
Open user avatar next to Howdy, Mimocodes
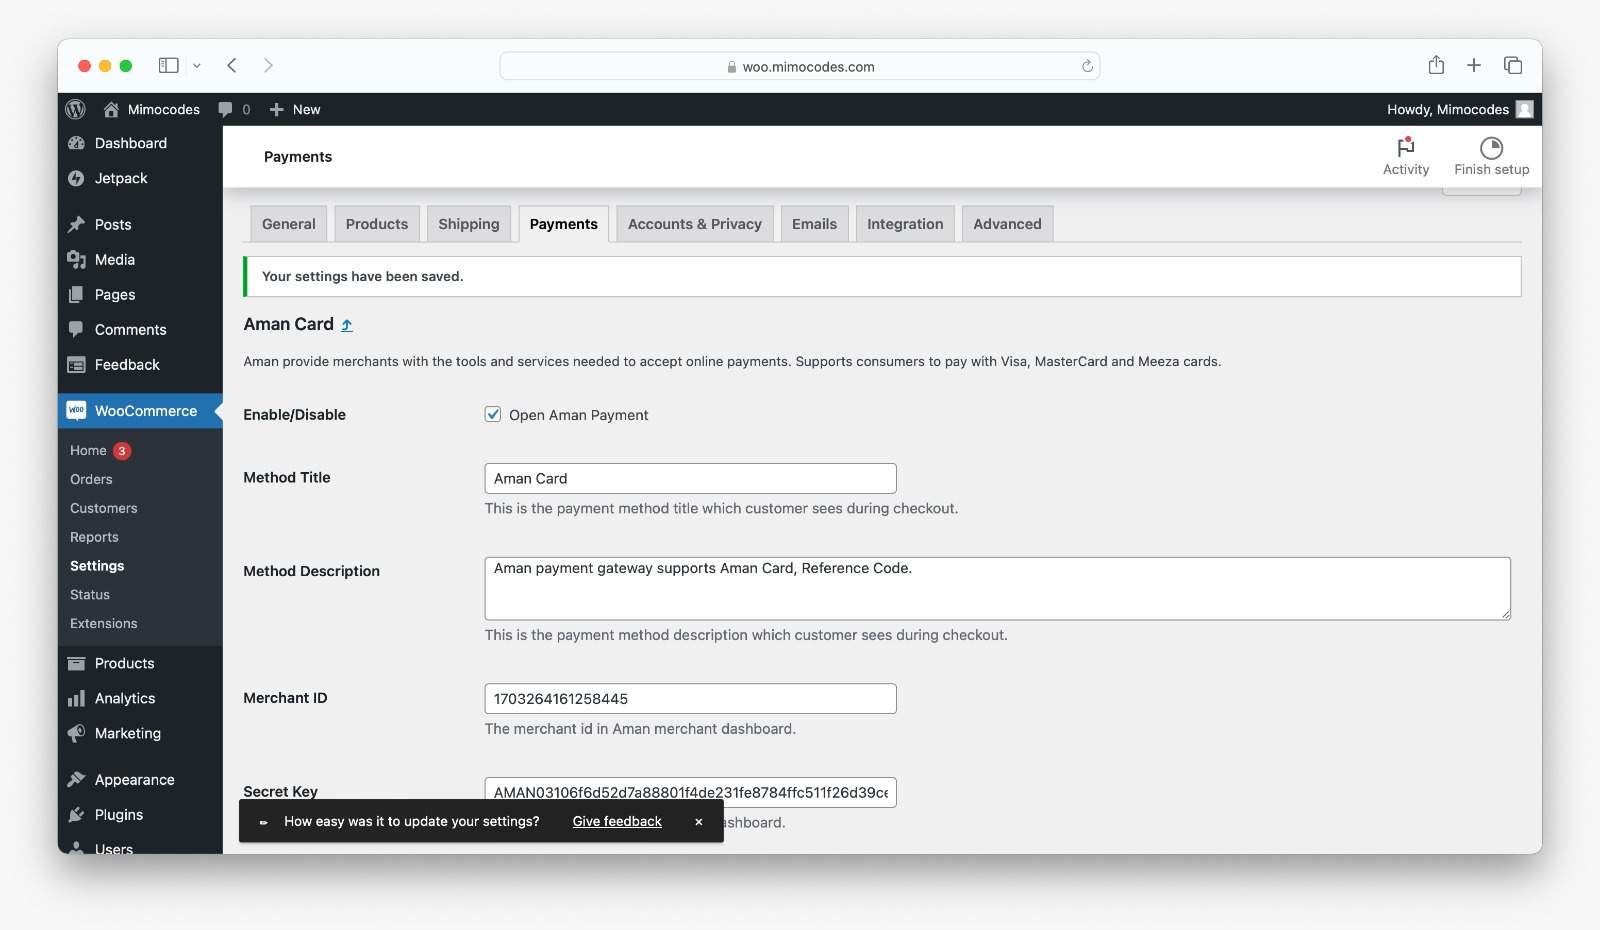tap(1524, 109)
